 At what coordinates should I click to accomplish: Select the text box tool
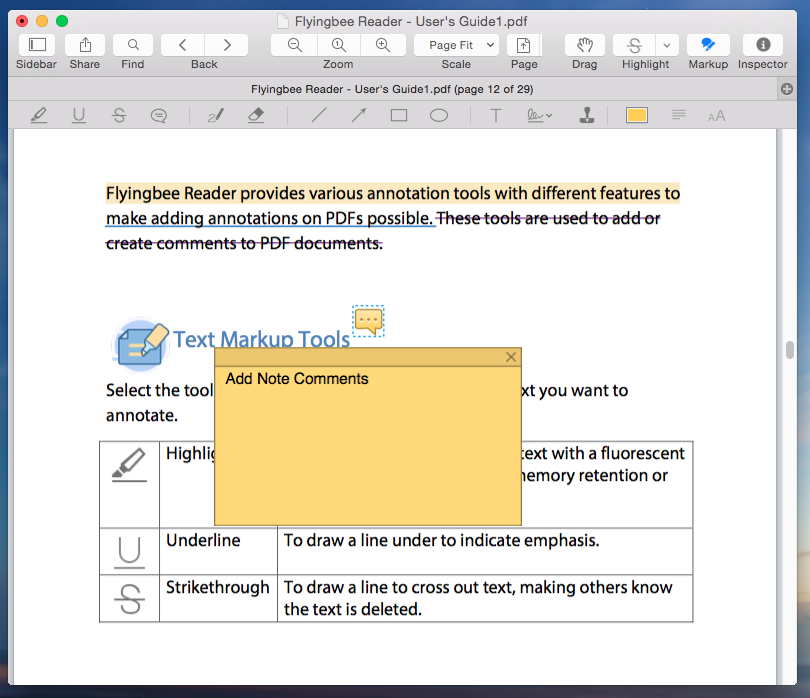coord(495,115)
